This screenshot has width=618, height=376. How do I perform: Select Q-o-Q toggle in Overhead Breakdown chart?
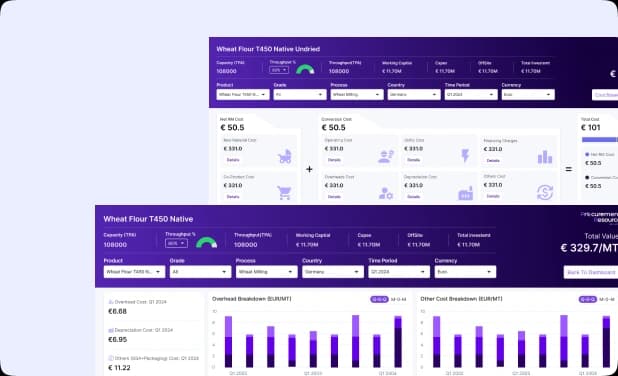point(379,299)
